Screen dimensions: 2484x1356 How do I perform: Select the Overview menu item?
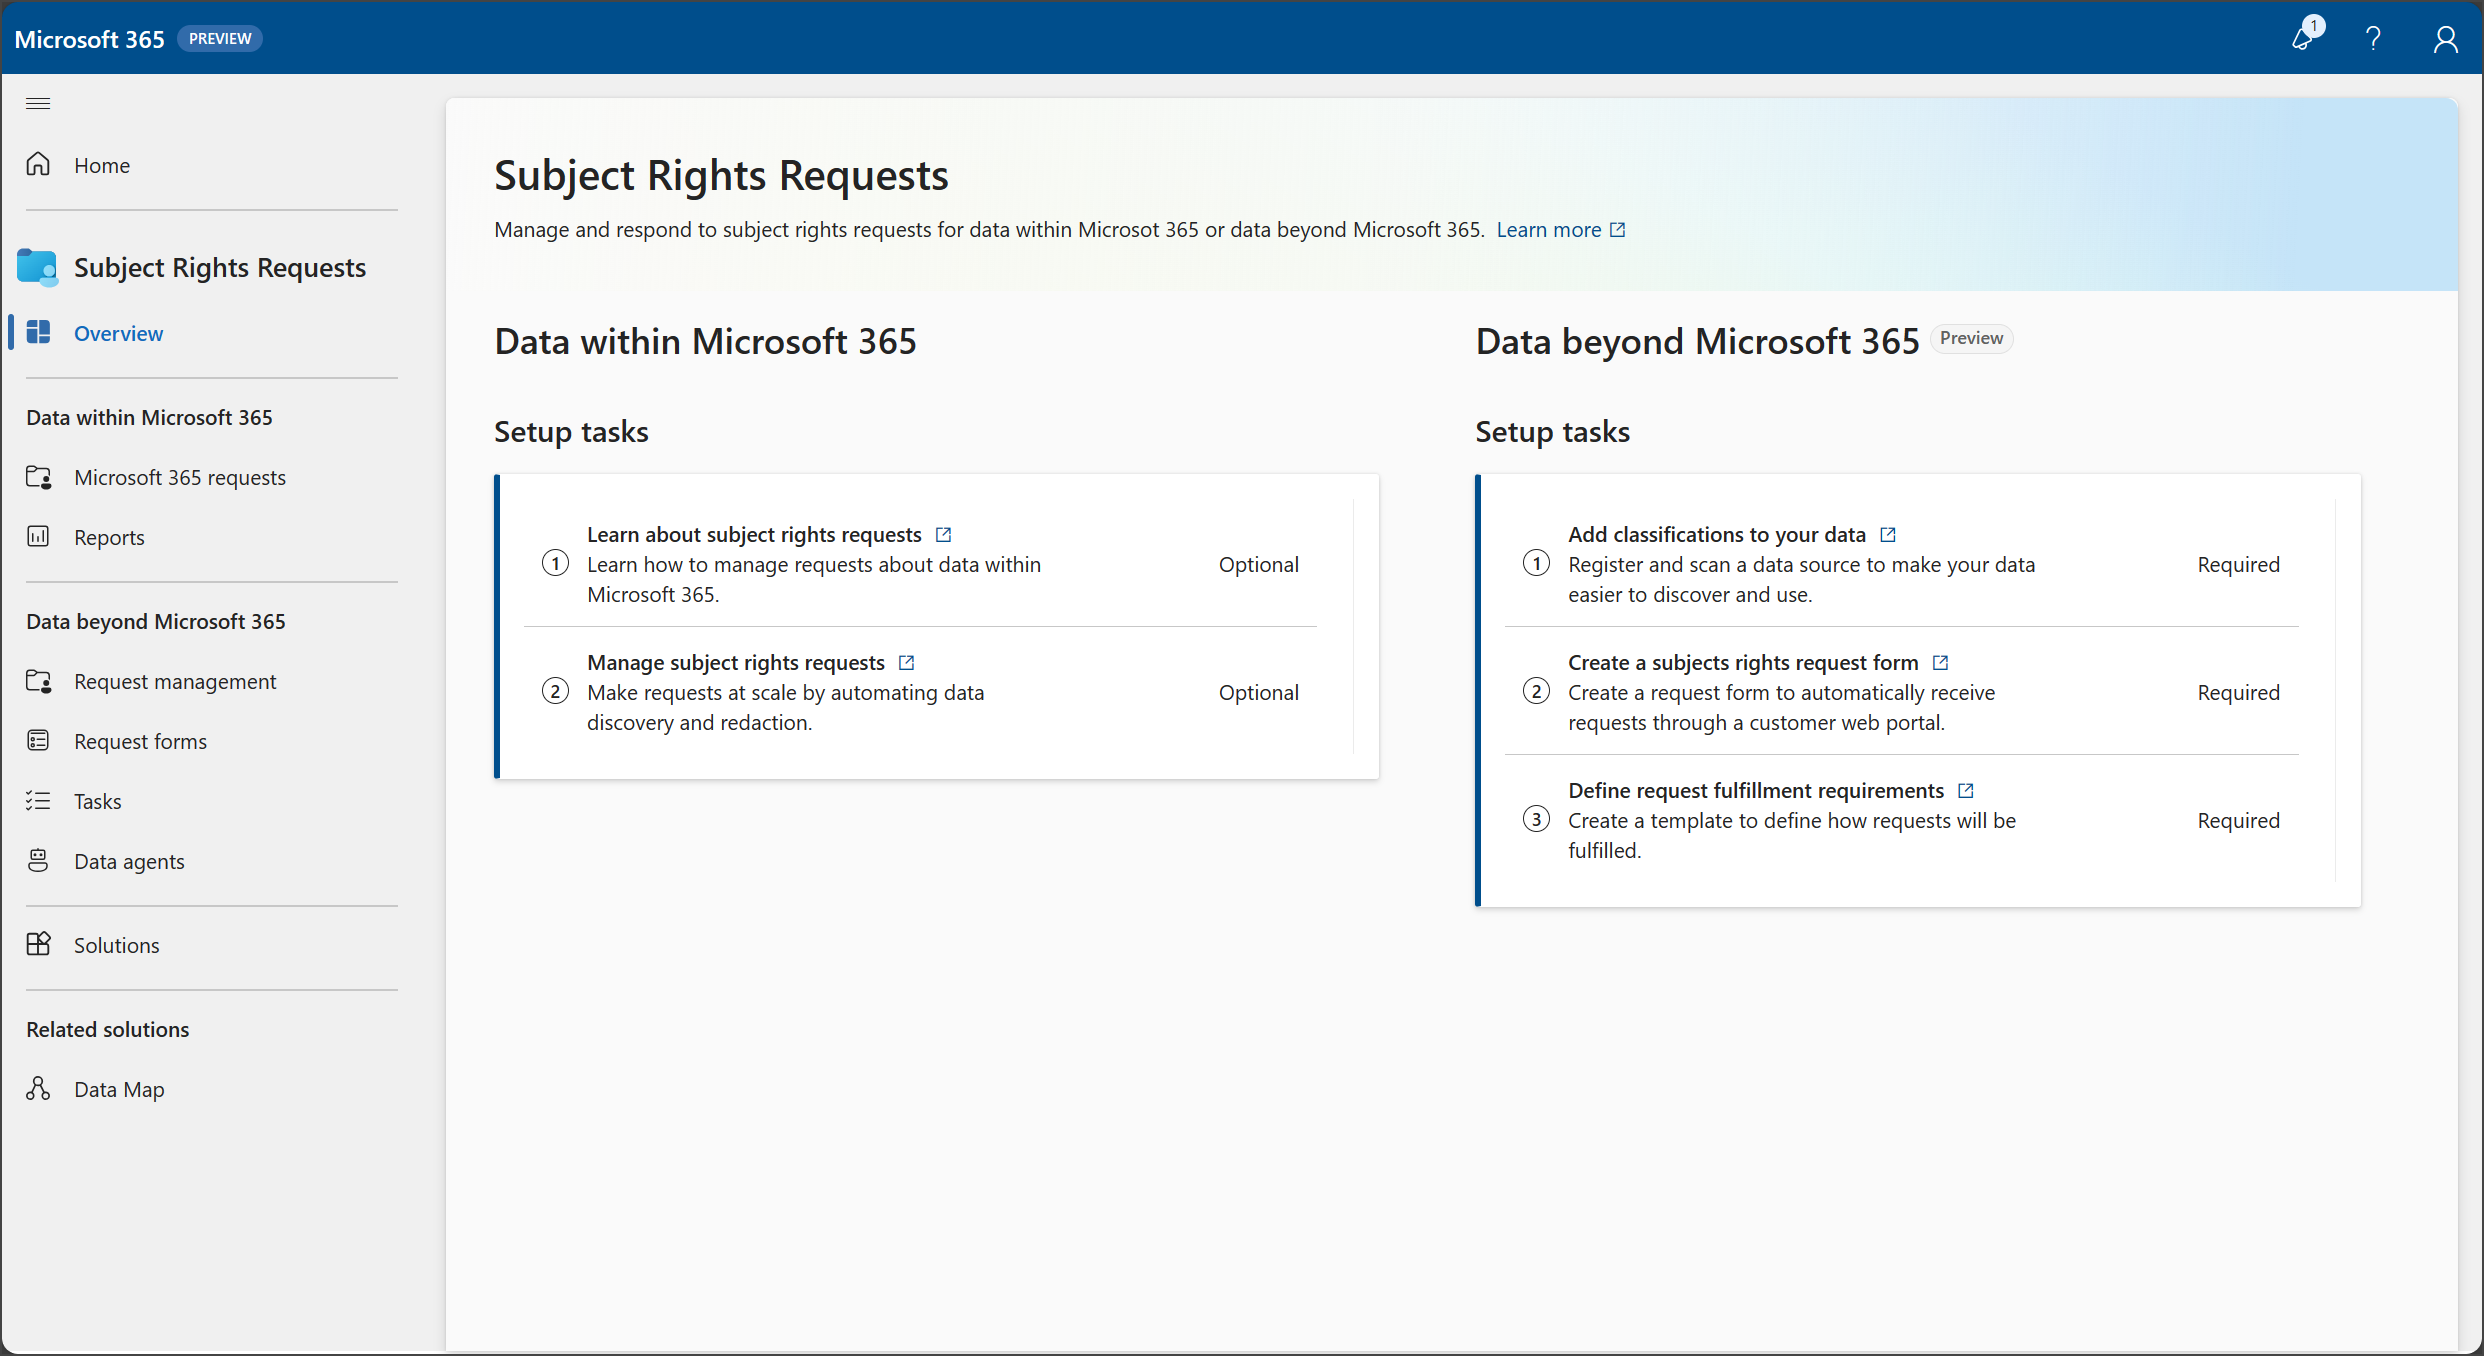click(115, 332)
